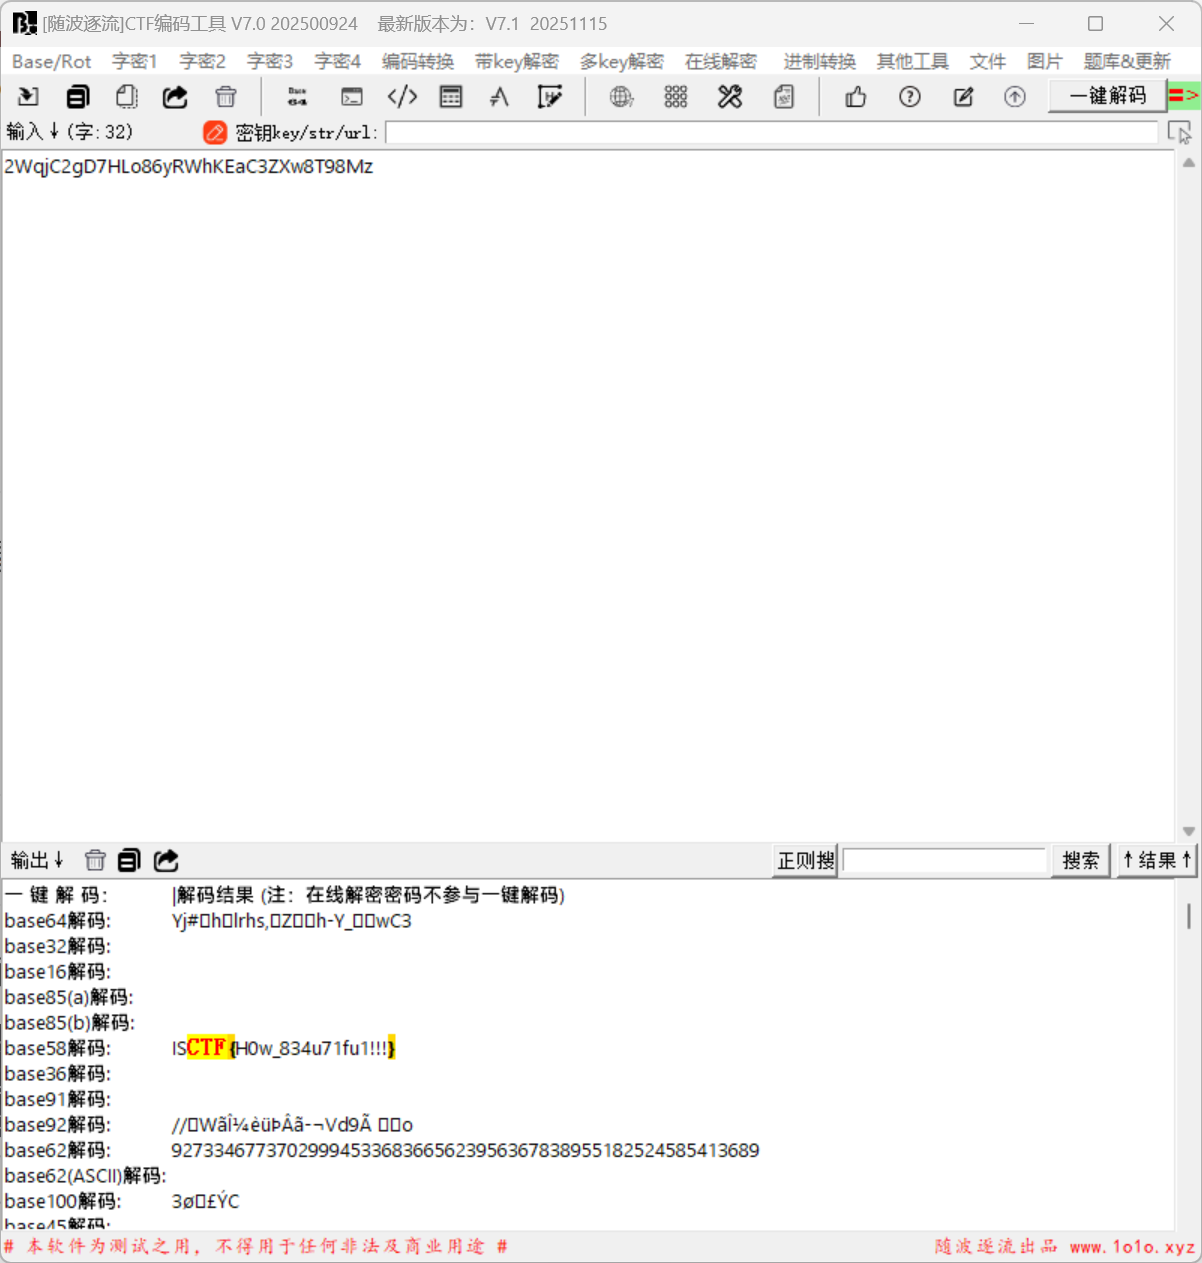Click the input area scrollbar up arrow

point(1188,162)
